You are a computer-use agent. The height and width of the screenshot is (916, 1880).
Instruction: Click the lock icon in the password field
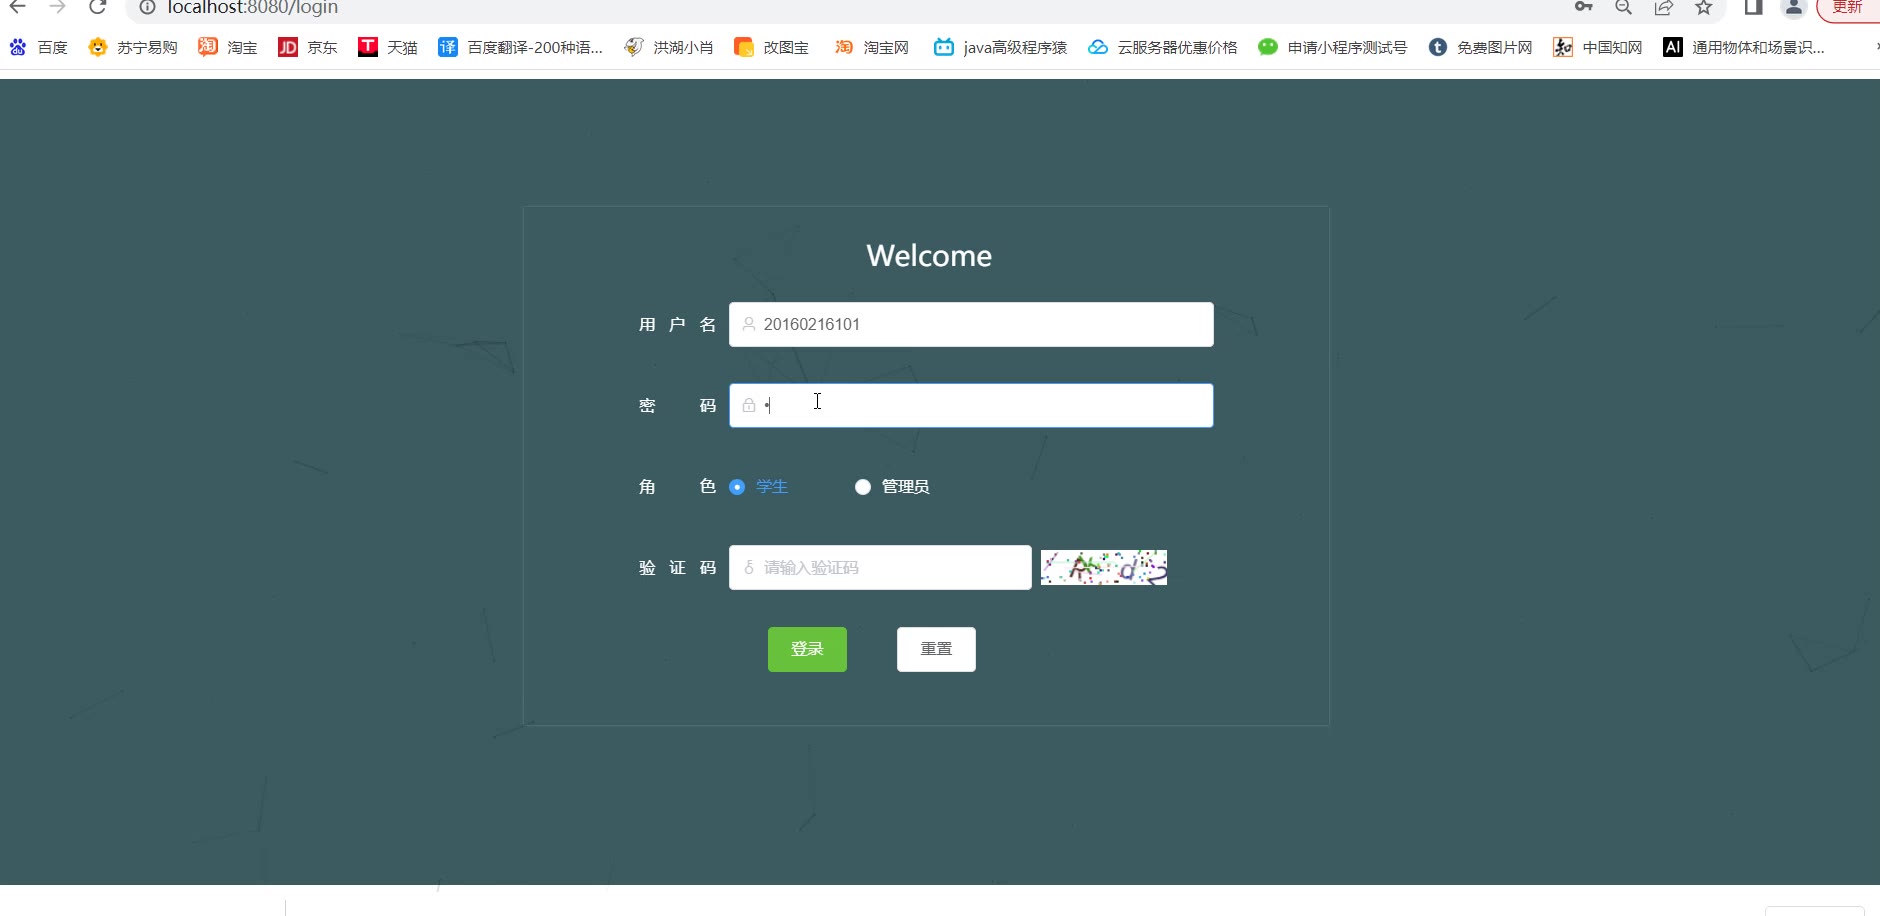[x=749, y=405]
